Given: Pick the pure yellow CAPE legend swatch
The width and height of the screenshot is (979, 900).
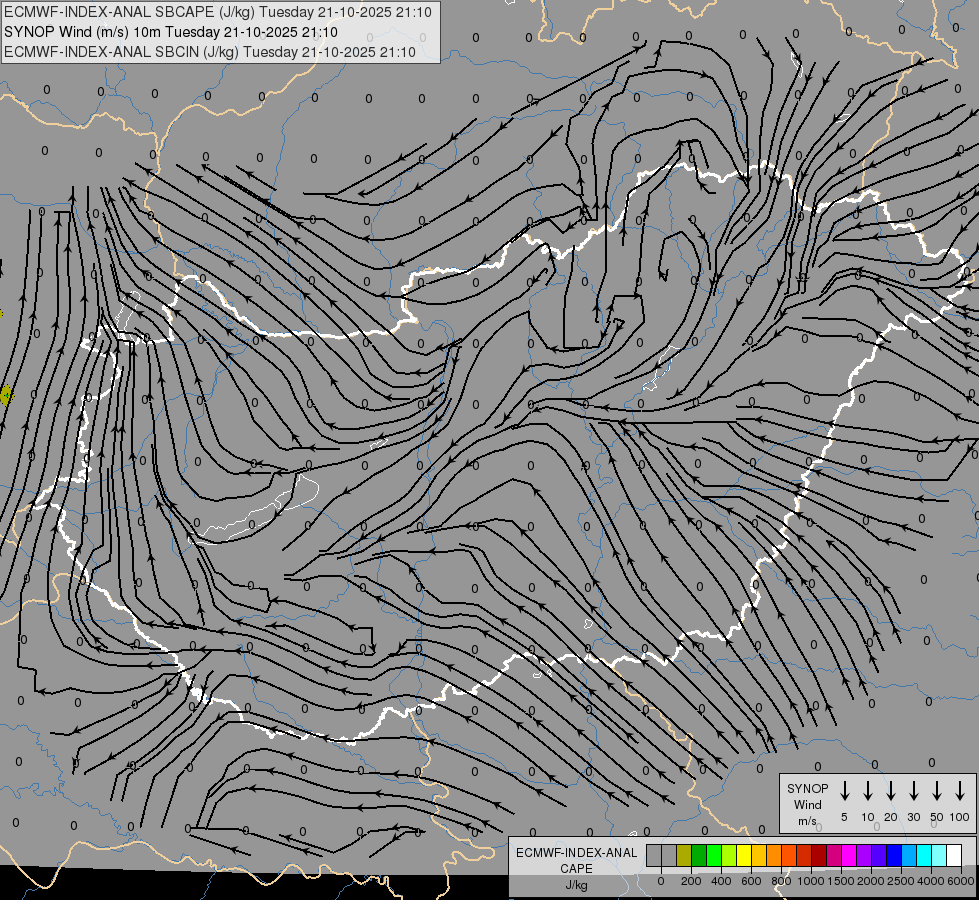Looking at the screenshot, I should tap(744, 856).
